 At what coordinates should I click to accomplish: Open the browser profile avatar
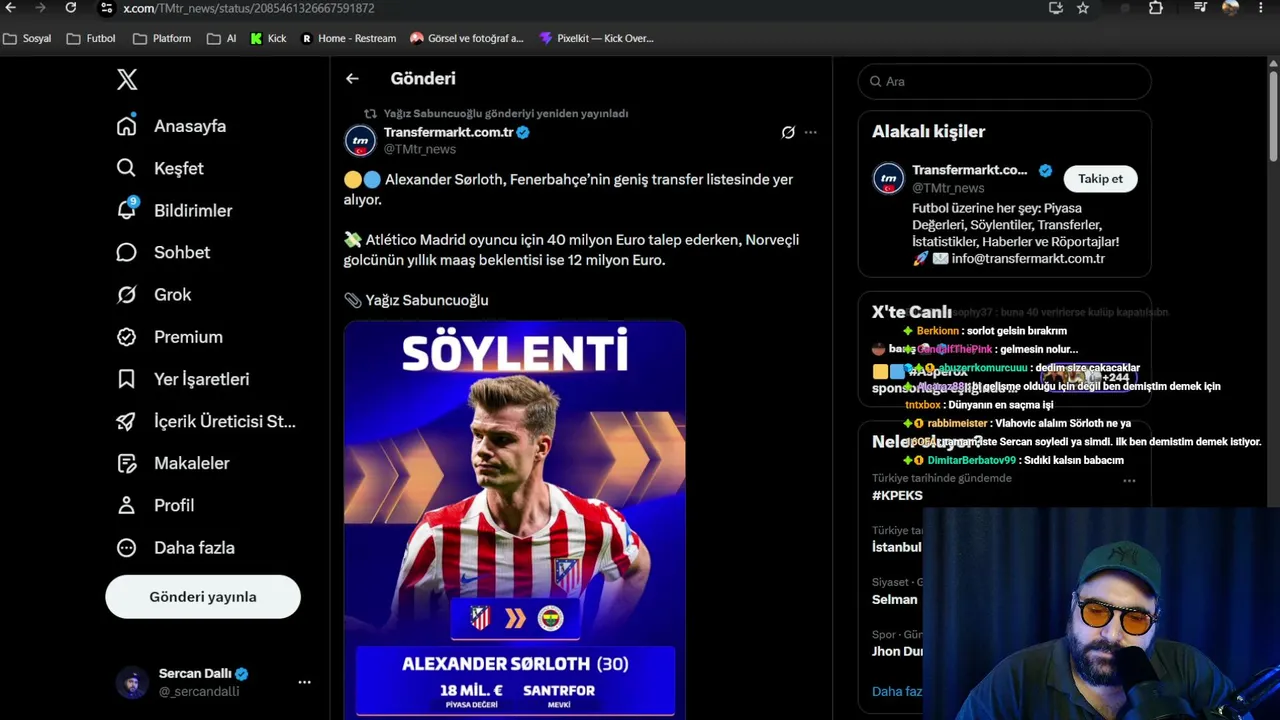1231,8
